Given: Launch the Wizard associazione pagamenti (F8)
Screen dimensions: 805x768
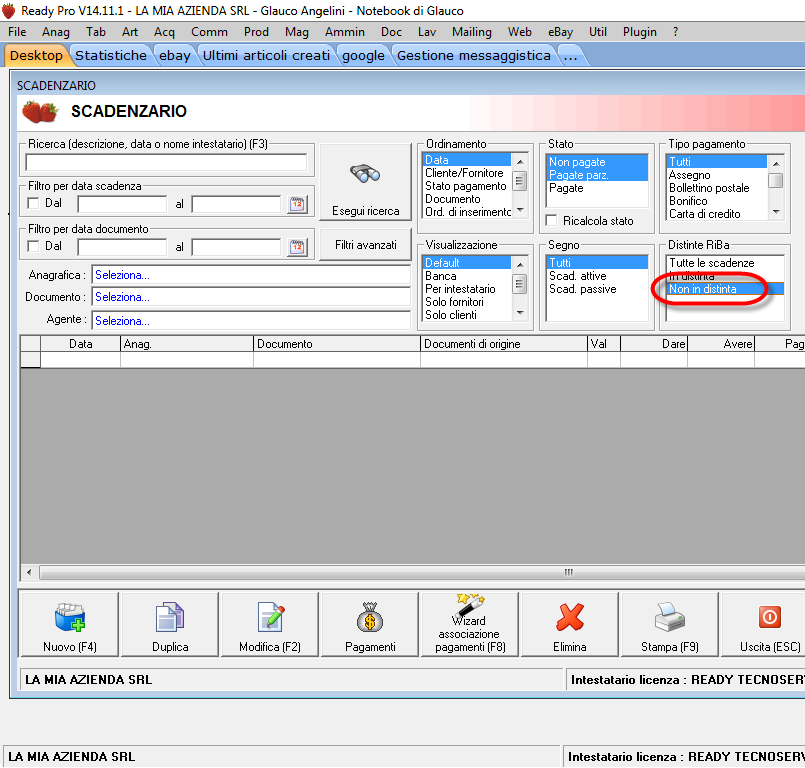Looking at the screenshot, I should pyautogui.click(x=470, y=625).
